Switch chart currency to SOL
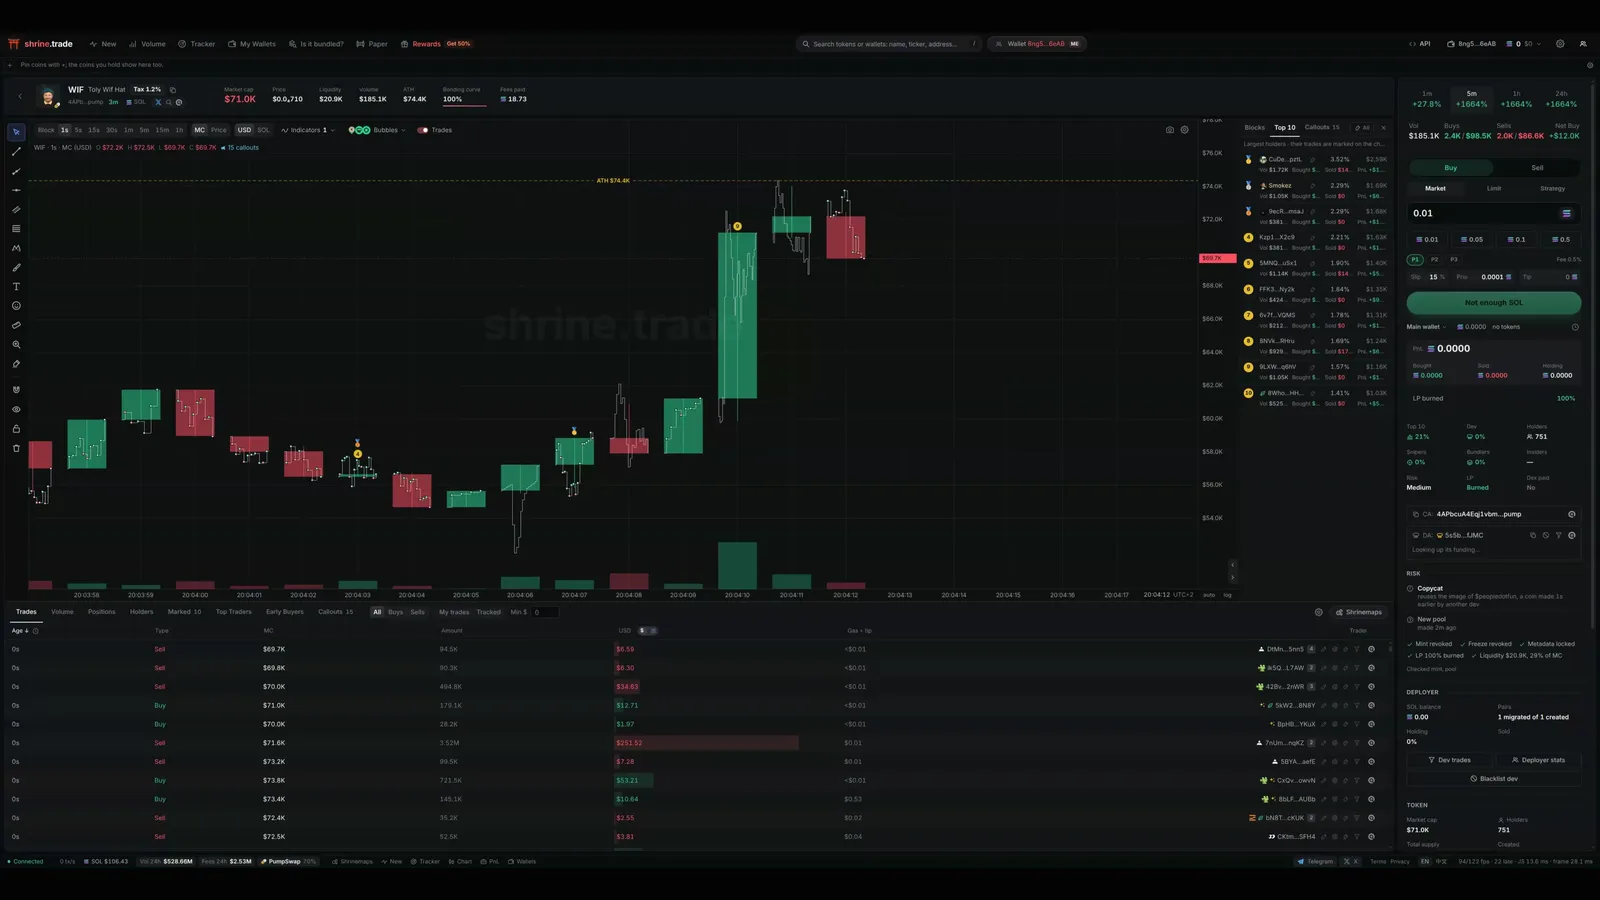 pyautogui.click(x=263, y=130)
